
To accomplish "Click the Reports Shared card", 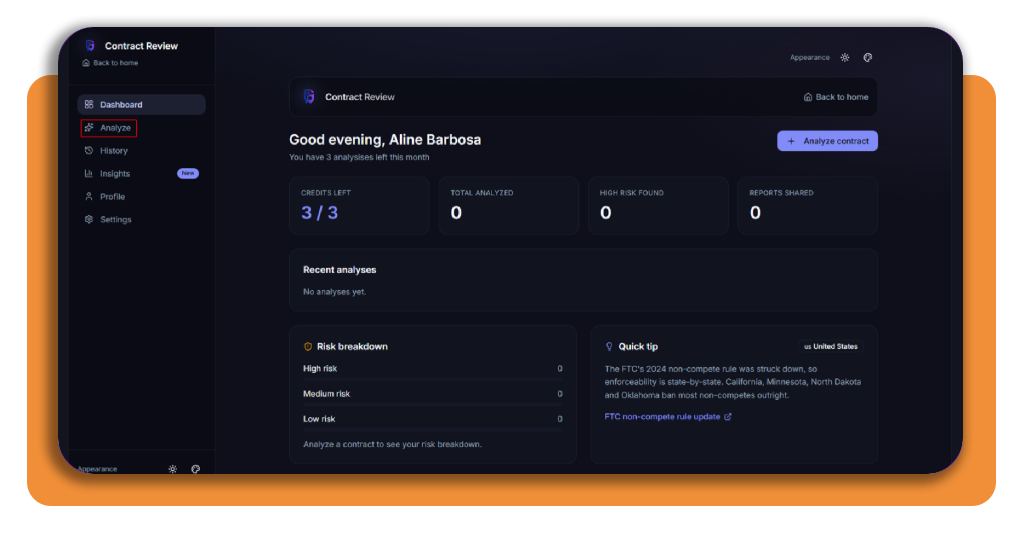I will tap(808, 206).
